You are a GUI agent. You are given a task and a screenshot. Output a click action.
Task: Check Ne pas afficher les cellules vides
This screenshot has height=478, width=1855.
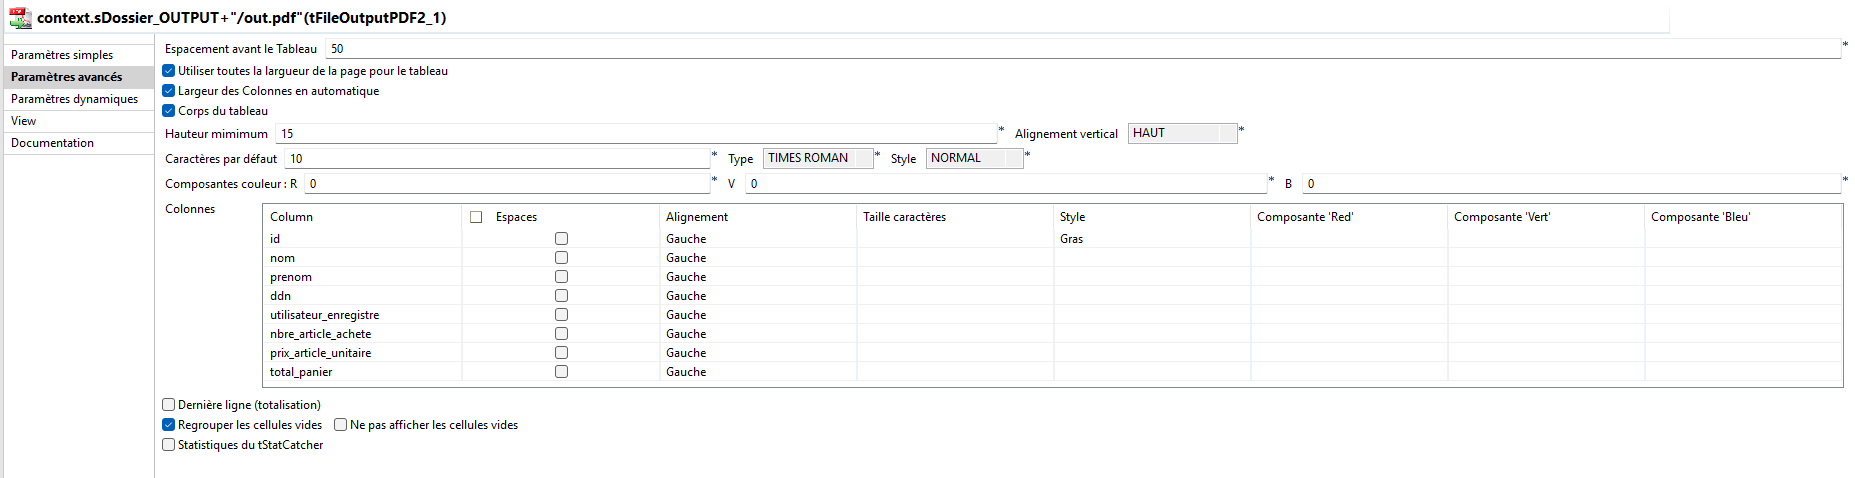click(341, 425)
